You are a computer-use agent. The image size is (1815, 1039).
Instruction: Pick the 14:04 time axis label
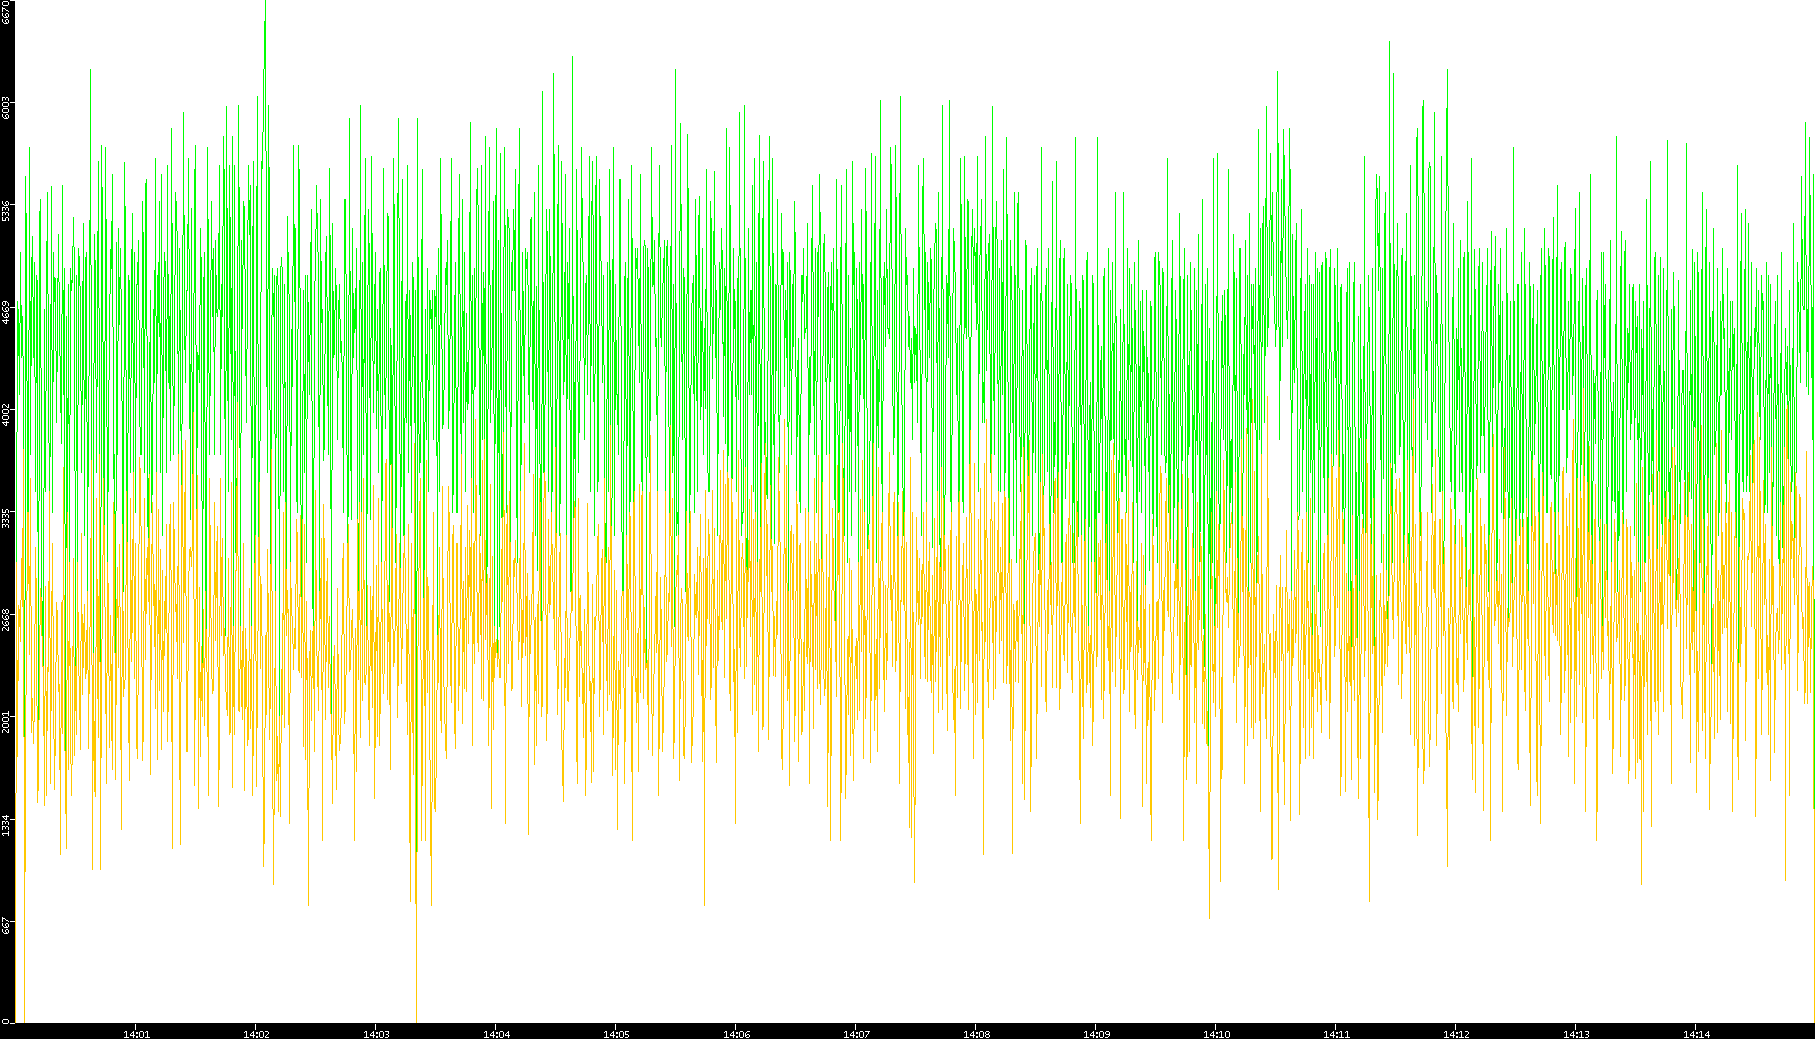click(496, 1034)
